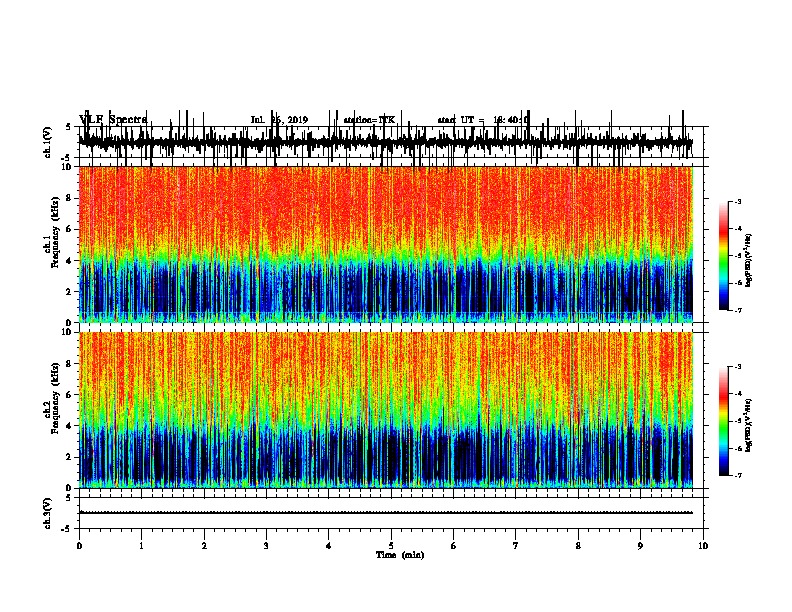
Task: Click time axis tick label "9"
Action: (640, 546)
